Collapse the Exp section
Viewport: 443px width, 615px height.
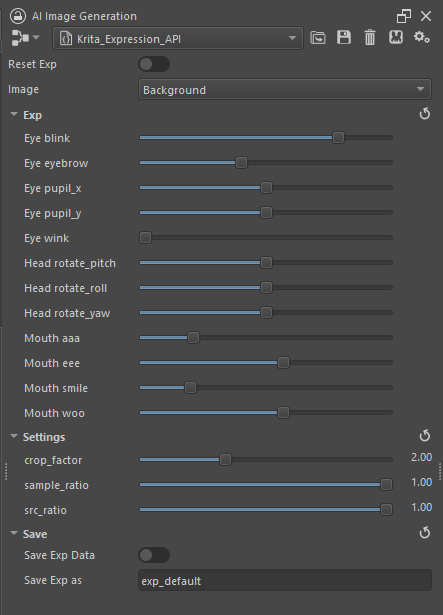[14, 114]
